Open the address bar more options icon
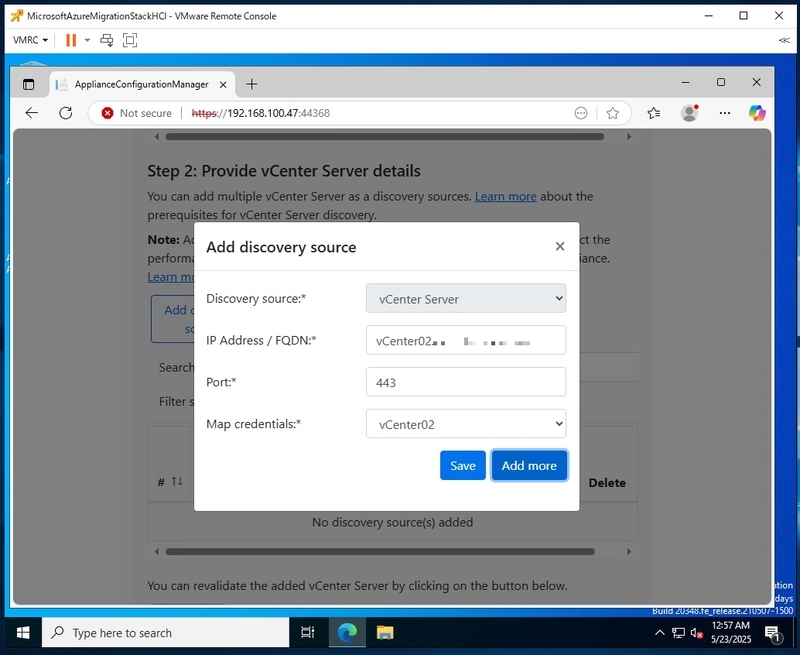 coord(581,113)
